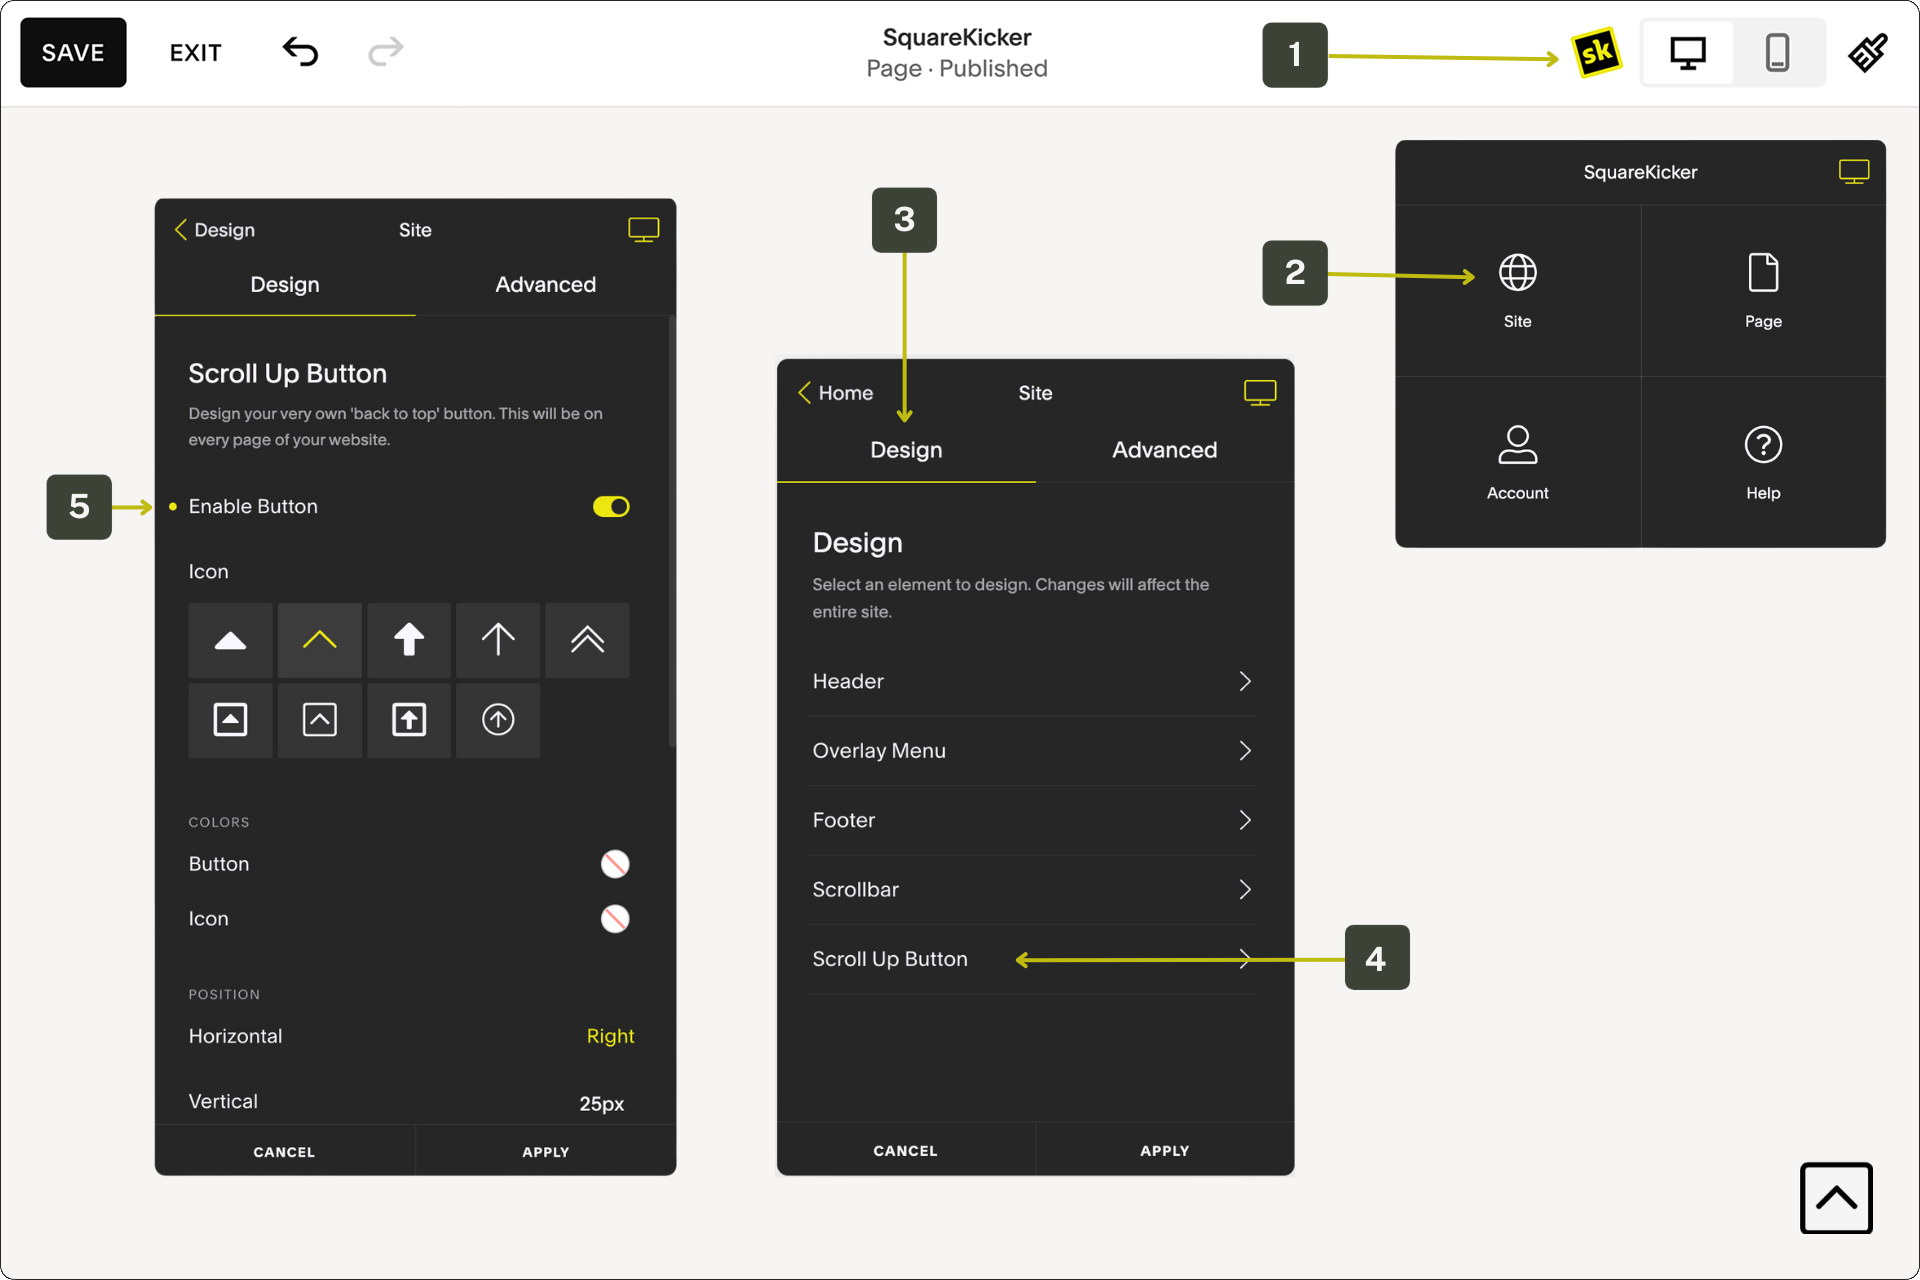Screen dimensions: 1920x1280
Task: Expand the Overlay Menu settings
Action: click(1032, 751)
